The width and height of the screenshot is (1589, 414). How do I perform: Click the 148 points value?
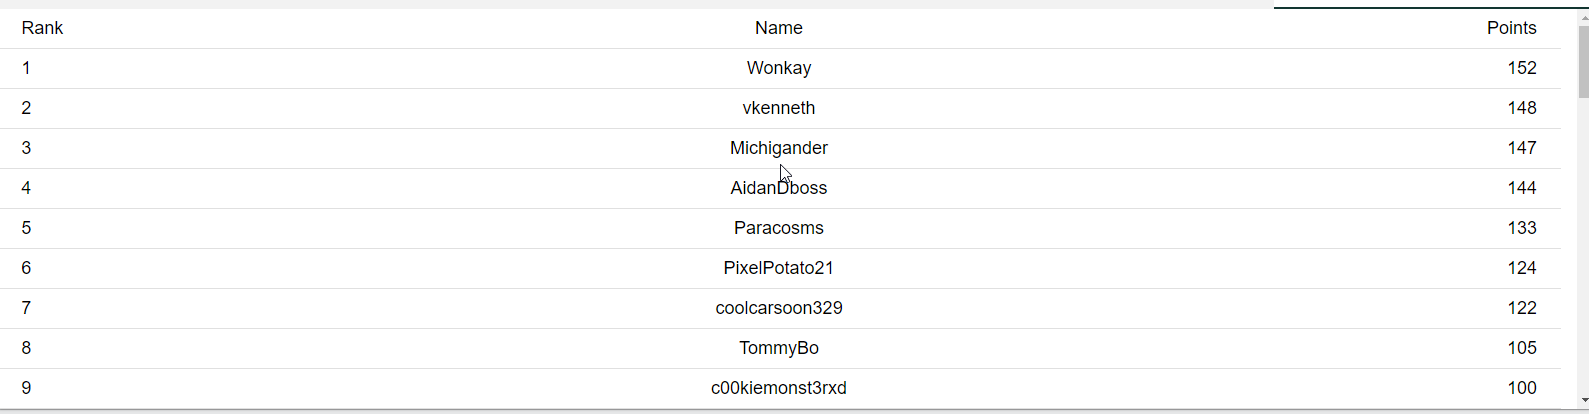(x=1522, y=108)
